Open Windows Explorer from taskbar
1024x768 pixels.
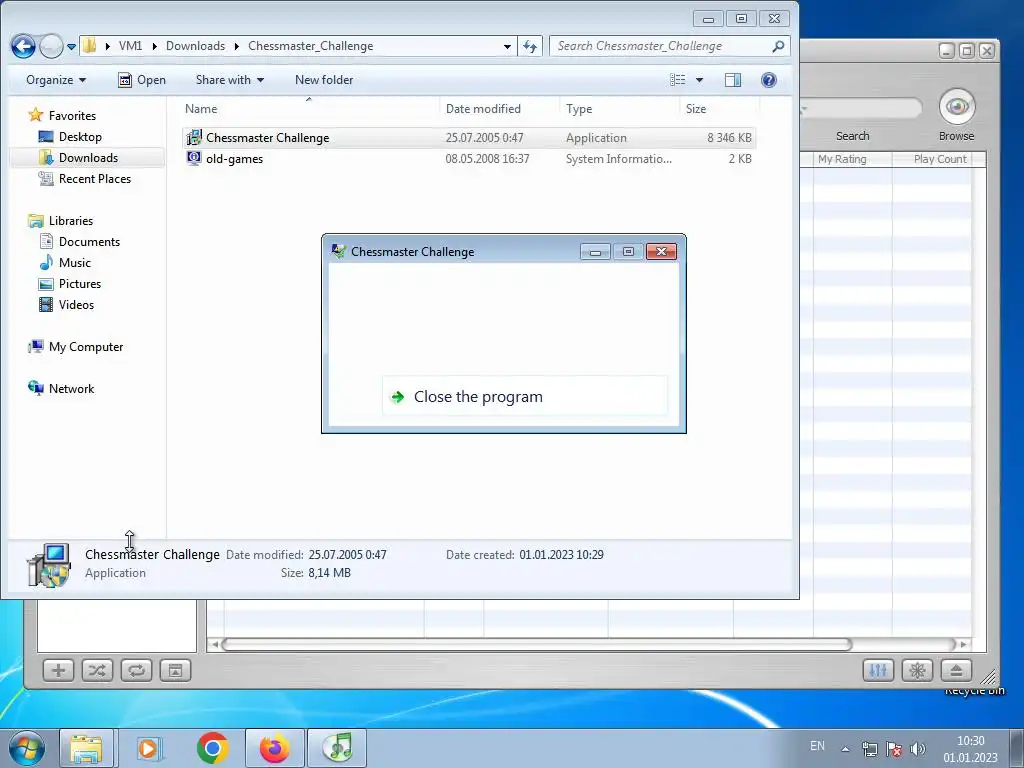click(86, 748)
